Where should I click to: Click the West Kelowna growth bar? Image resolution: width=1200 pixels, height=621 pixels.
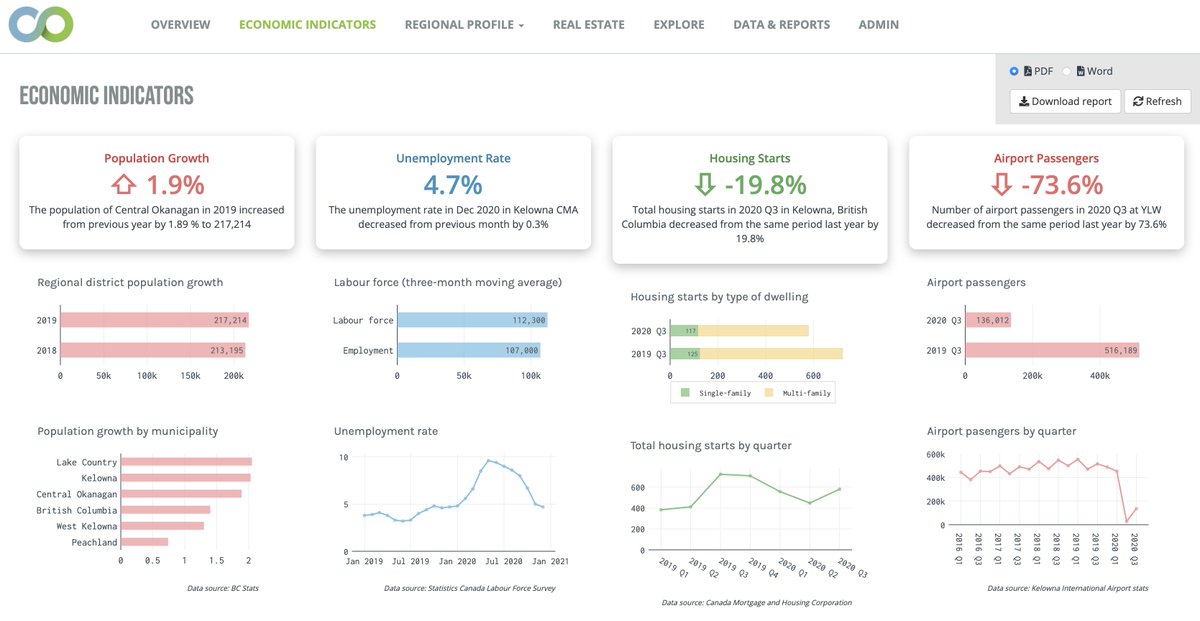[x=162, y=526]
